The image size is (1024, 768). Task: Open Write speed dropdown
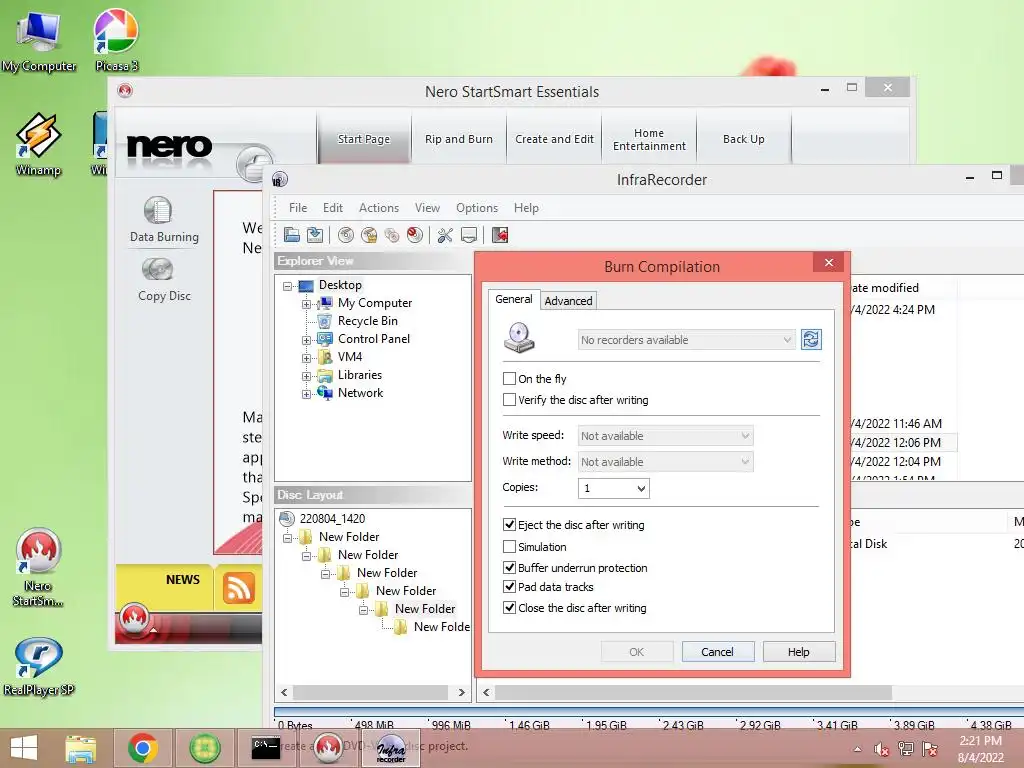[665, 436]
